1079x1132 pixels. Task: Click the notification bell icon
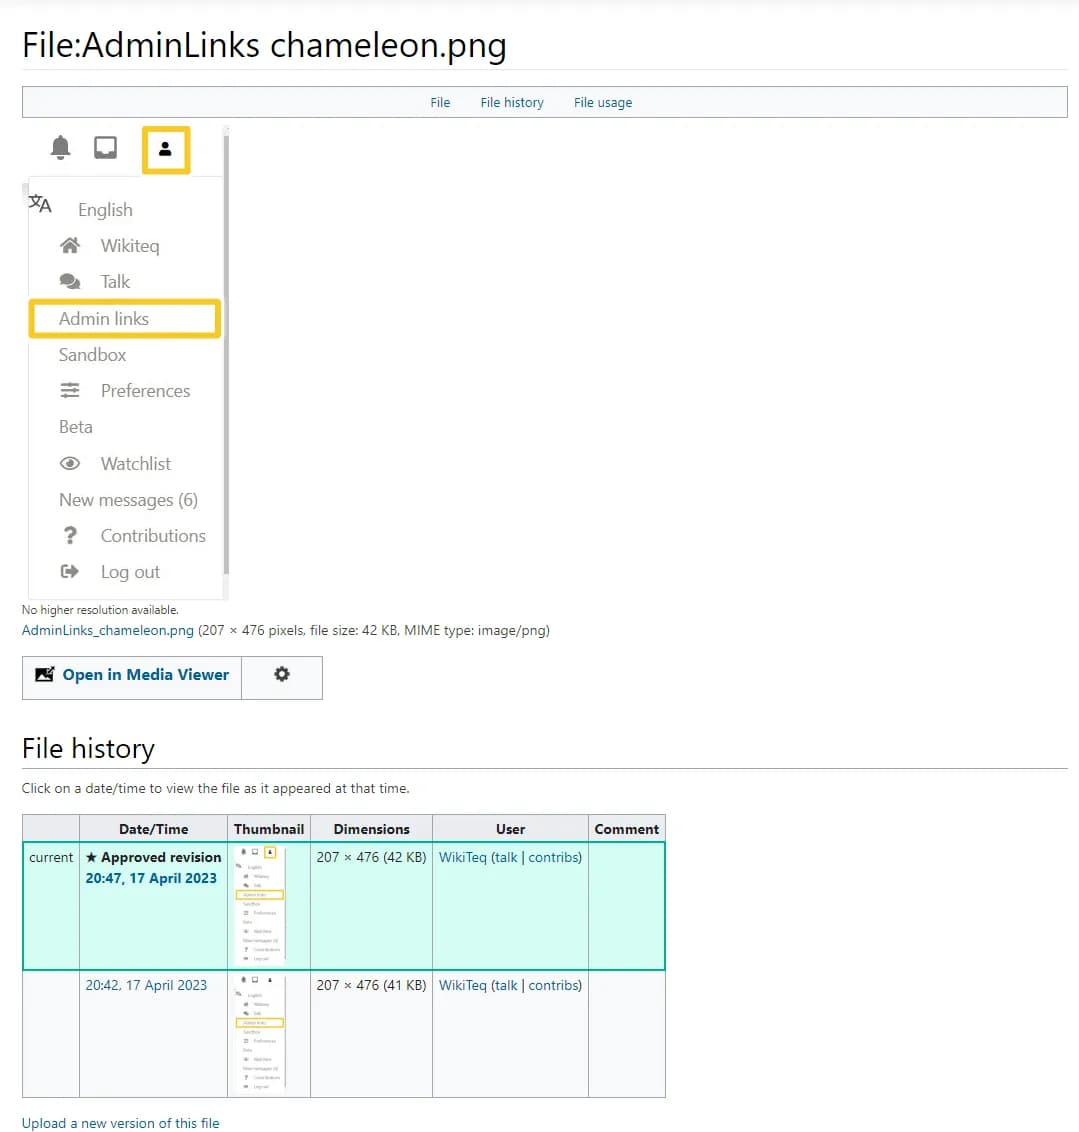(60, 146)
